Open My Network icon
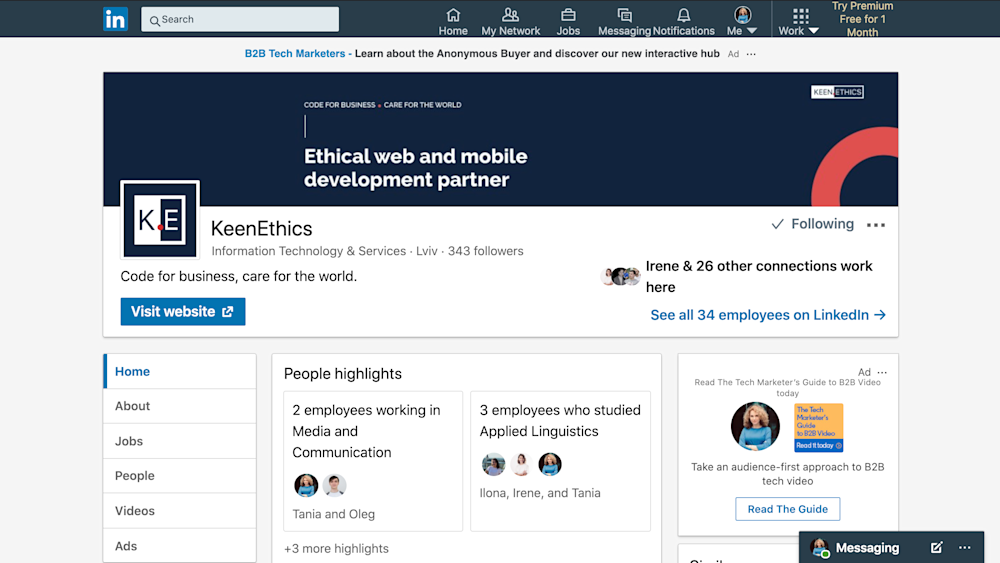This screenshot has width=1000, height=563. (510, 22)
